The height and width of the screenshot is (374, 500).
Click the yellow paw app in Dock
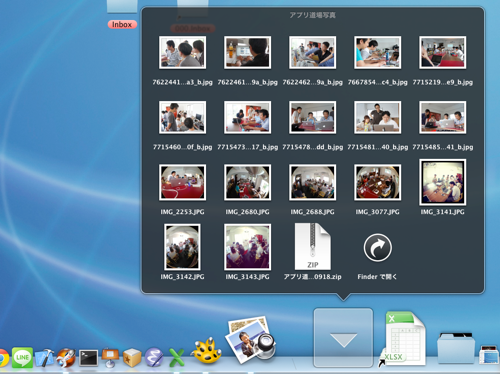click(206, 351)
